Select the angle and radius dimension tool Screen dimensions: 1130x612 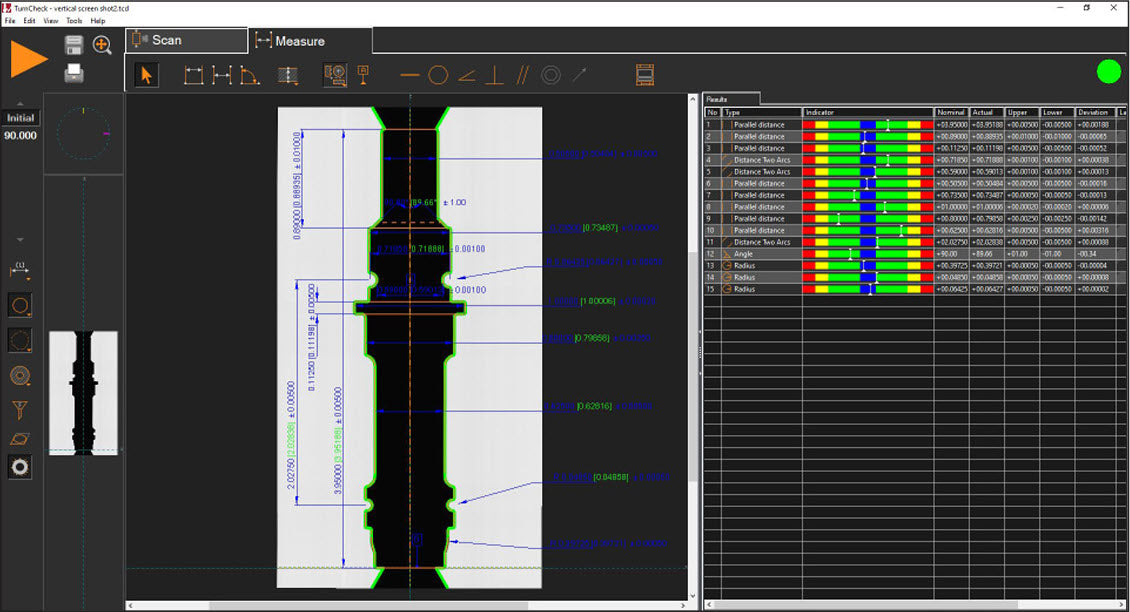pos(249,75)
